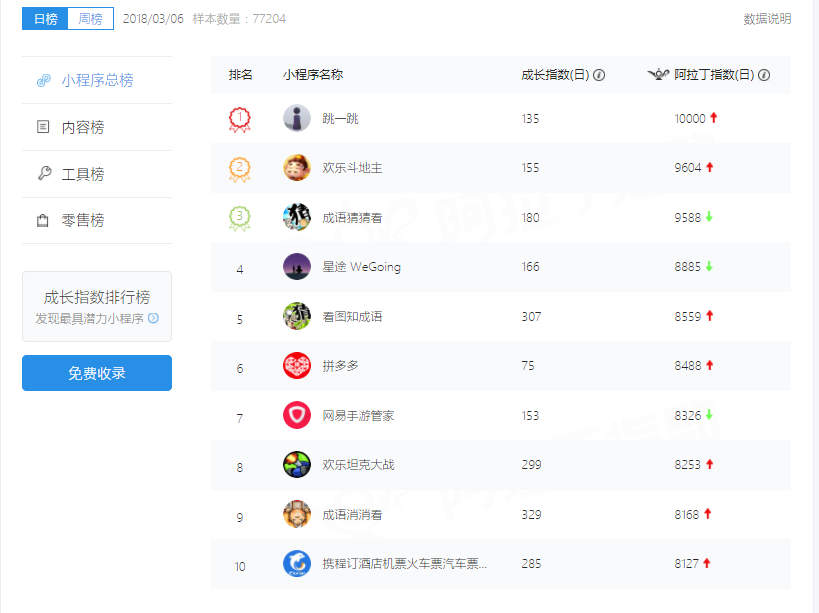
Task: Click the green down arrow beside 9588
Action: 709,217
